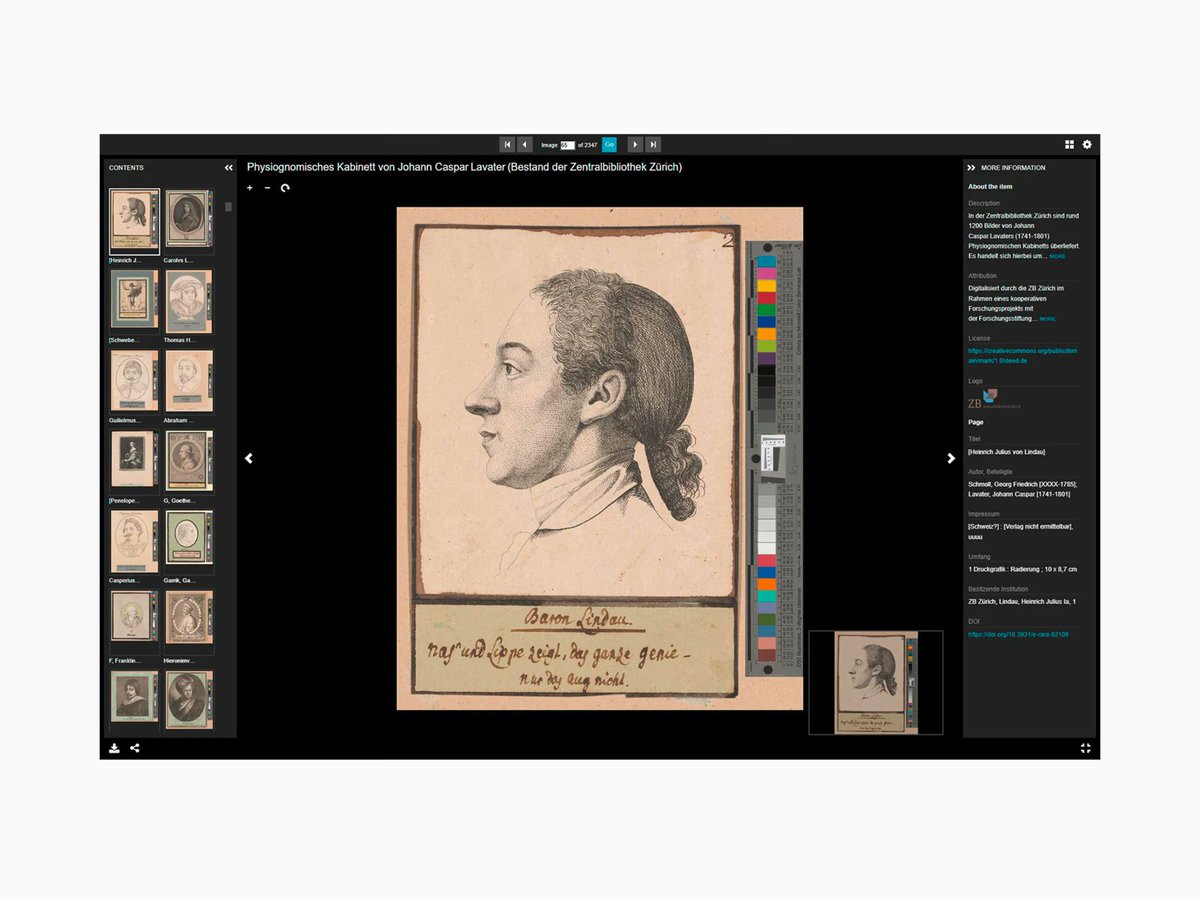Image resolution: width=1200 pixels, height=900 pixels.
Task: Click the ZB Zürich logo
Action: click(994, 400)
